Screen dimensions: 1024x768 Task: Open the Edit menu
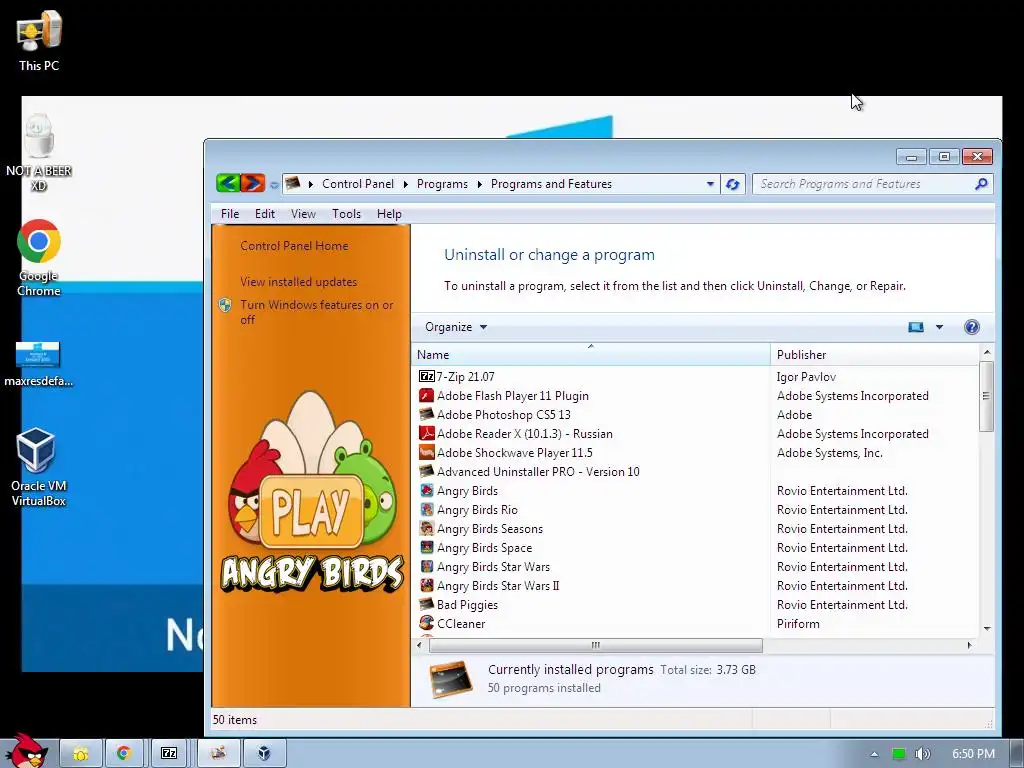pos(264,214)
